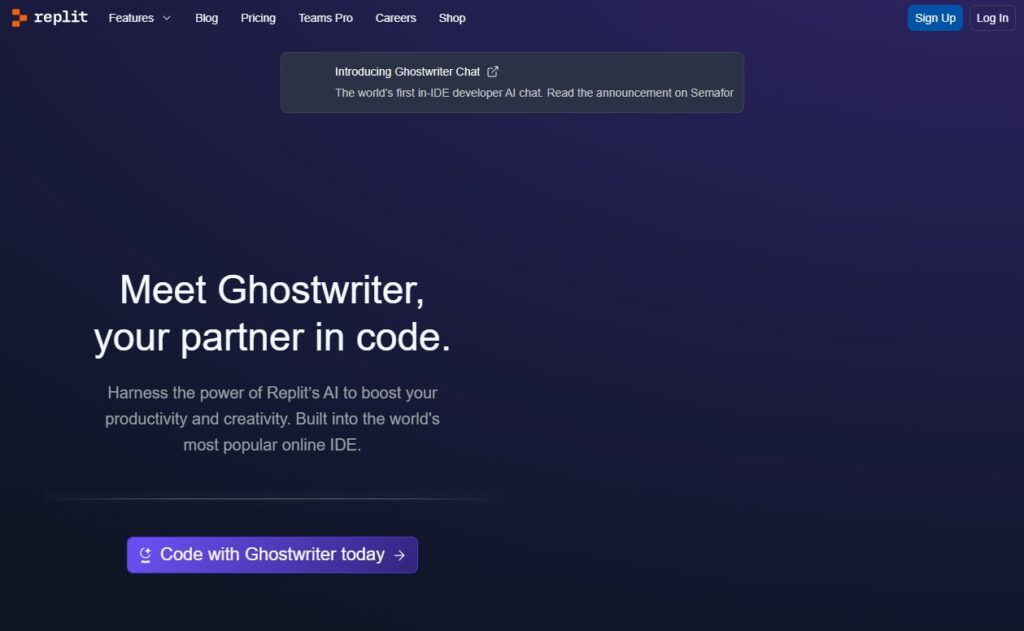Click the Sign Up button
The image size is (1024, 631).
tap(934, 17)
